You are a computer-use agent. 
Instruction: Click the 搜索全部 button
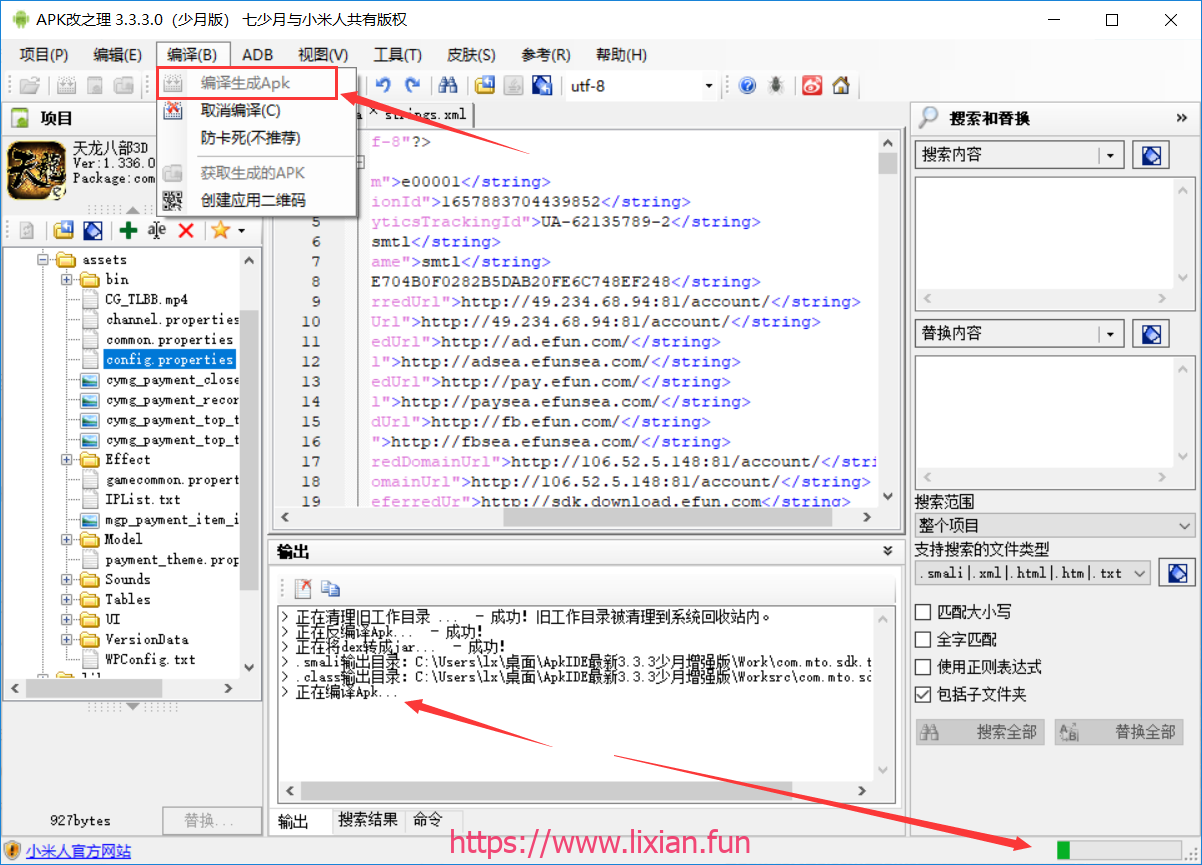pyautogui.click(x=980, y=732)
